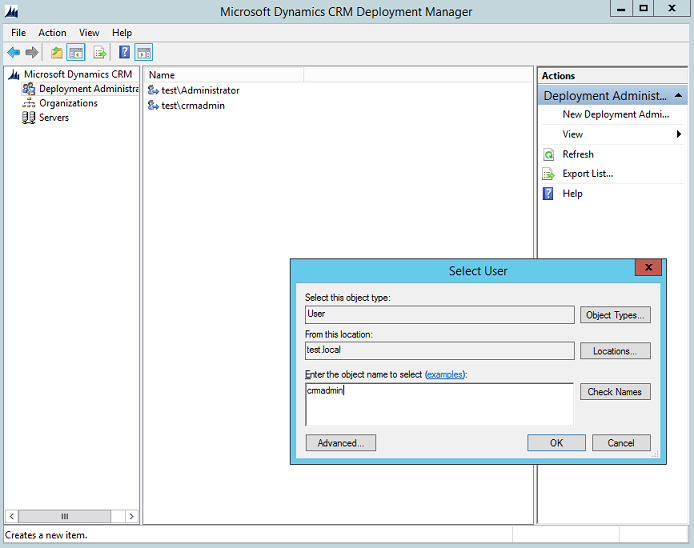
Task: Confirm the Select User dialog with OK
Action: pyautogui.click(x=556, y=443)
